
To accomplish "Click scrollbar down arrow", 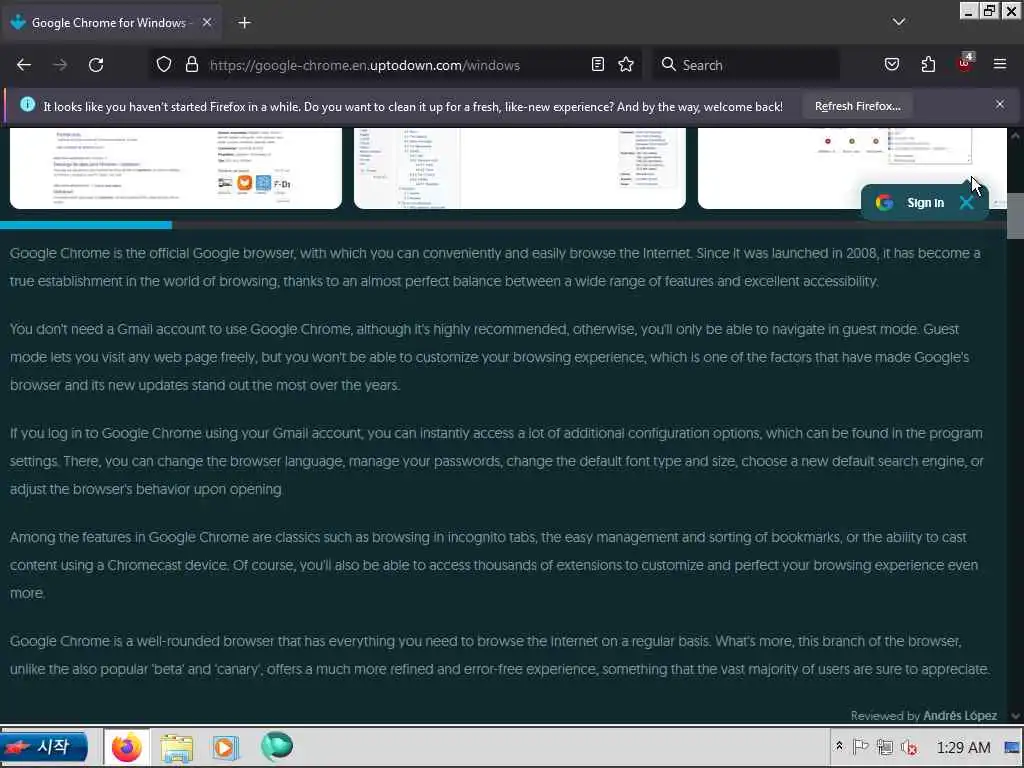I will click(x=1015, y=716).
